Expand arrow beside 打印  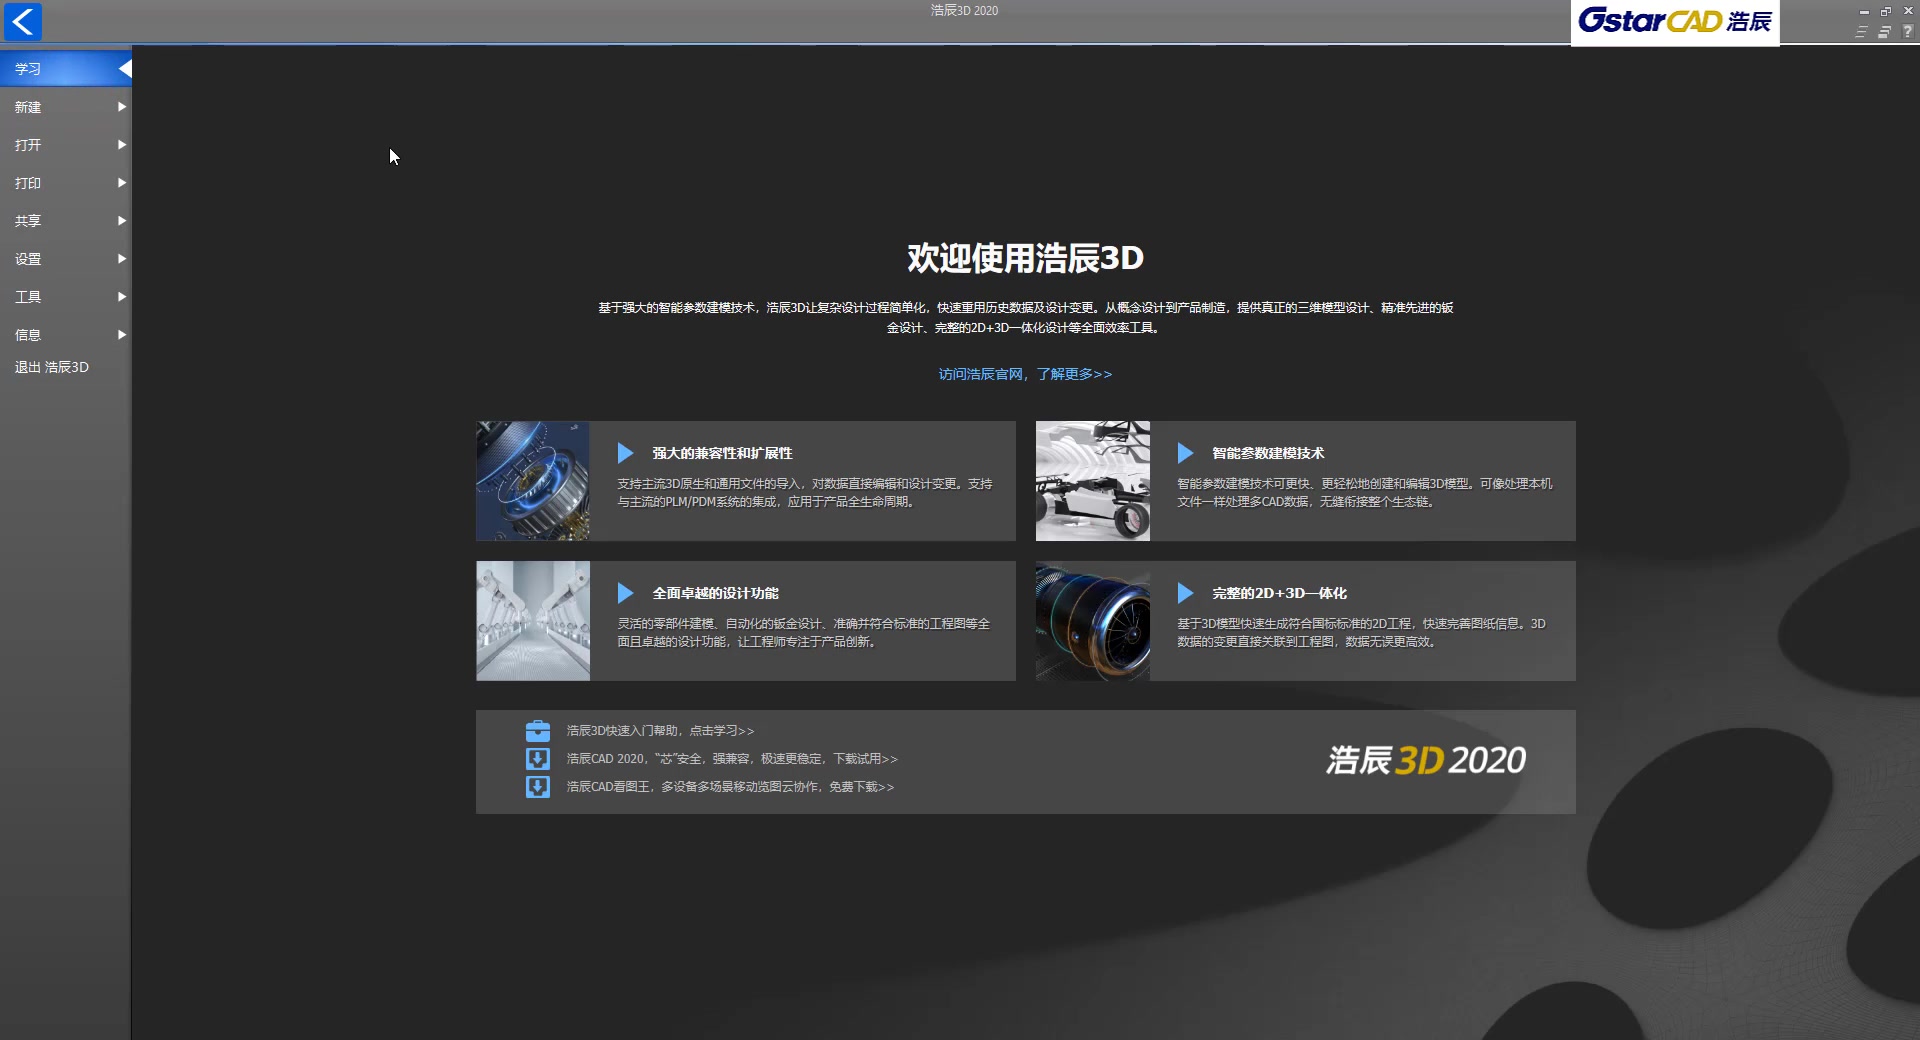(122, 183)
